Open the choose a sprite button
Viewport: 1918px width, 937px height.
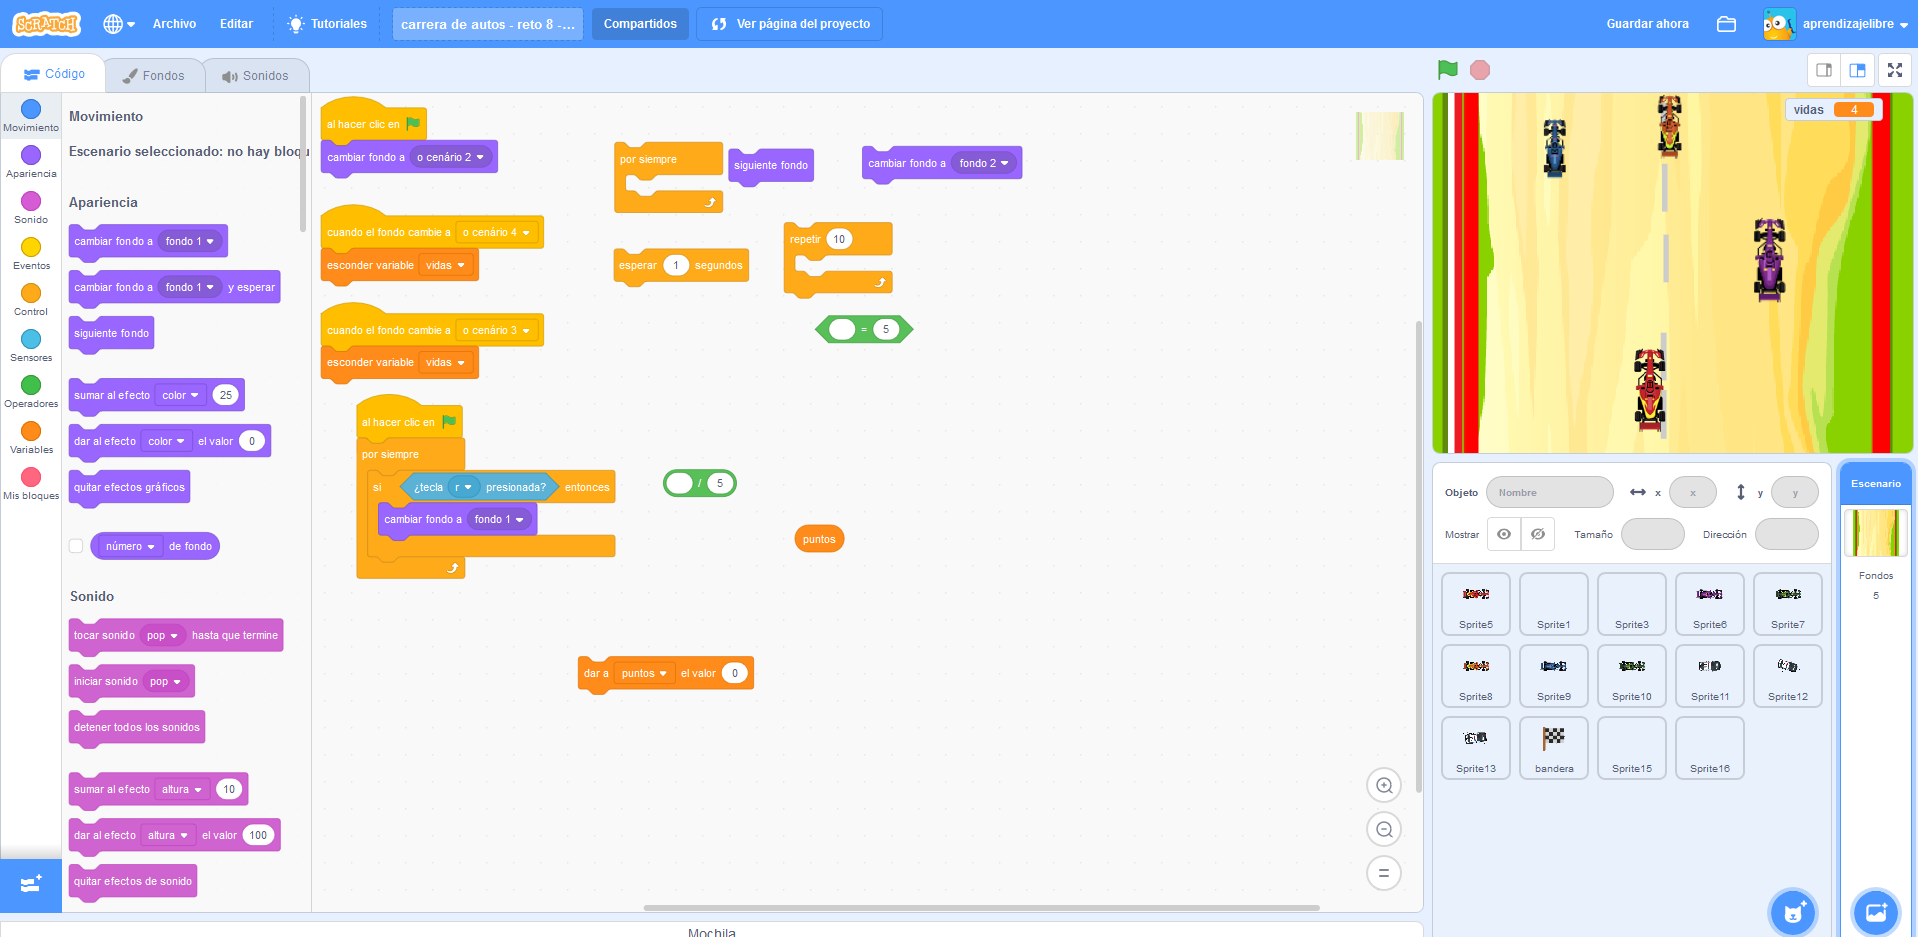click(x=1792, y=911)
